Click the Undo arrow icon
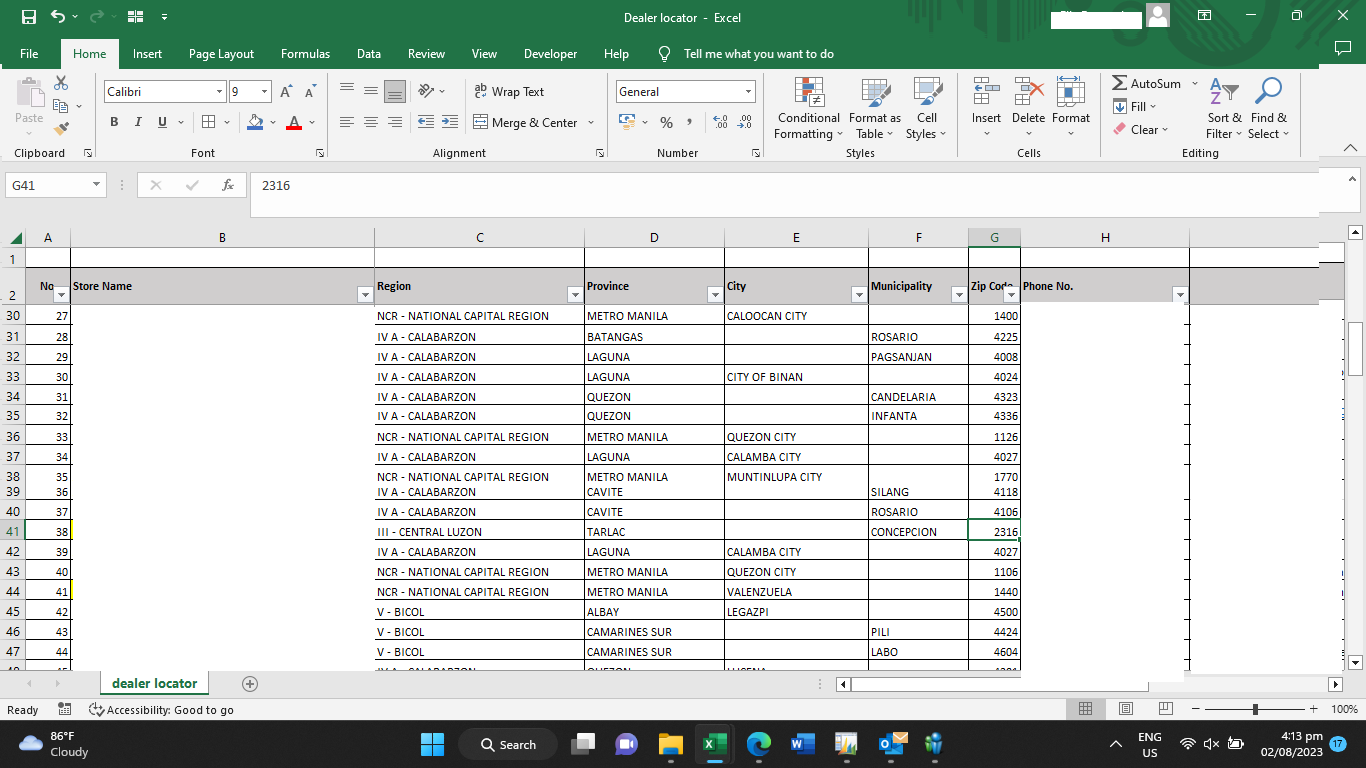The height and width of the screenshot is (768, 1366). coord(58,17)
